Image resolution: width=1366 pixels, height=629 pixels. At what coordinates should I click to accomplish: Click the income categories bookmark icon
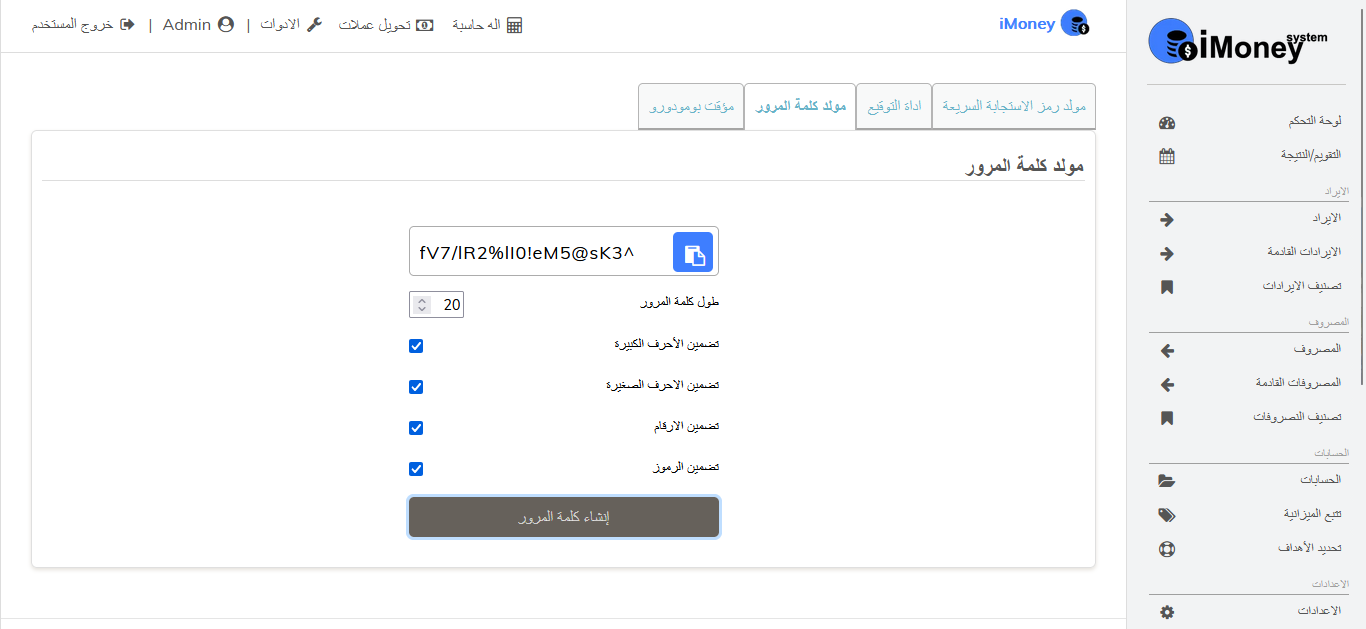pyautogui.click(x=1166, y=287)
